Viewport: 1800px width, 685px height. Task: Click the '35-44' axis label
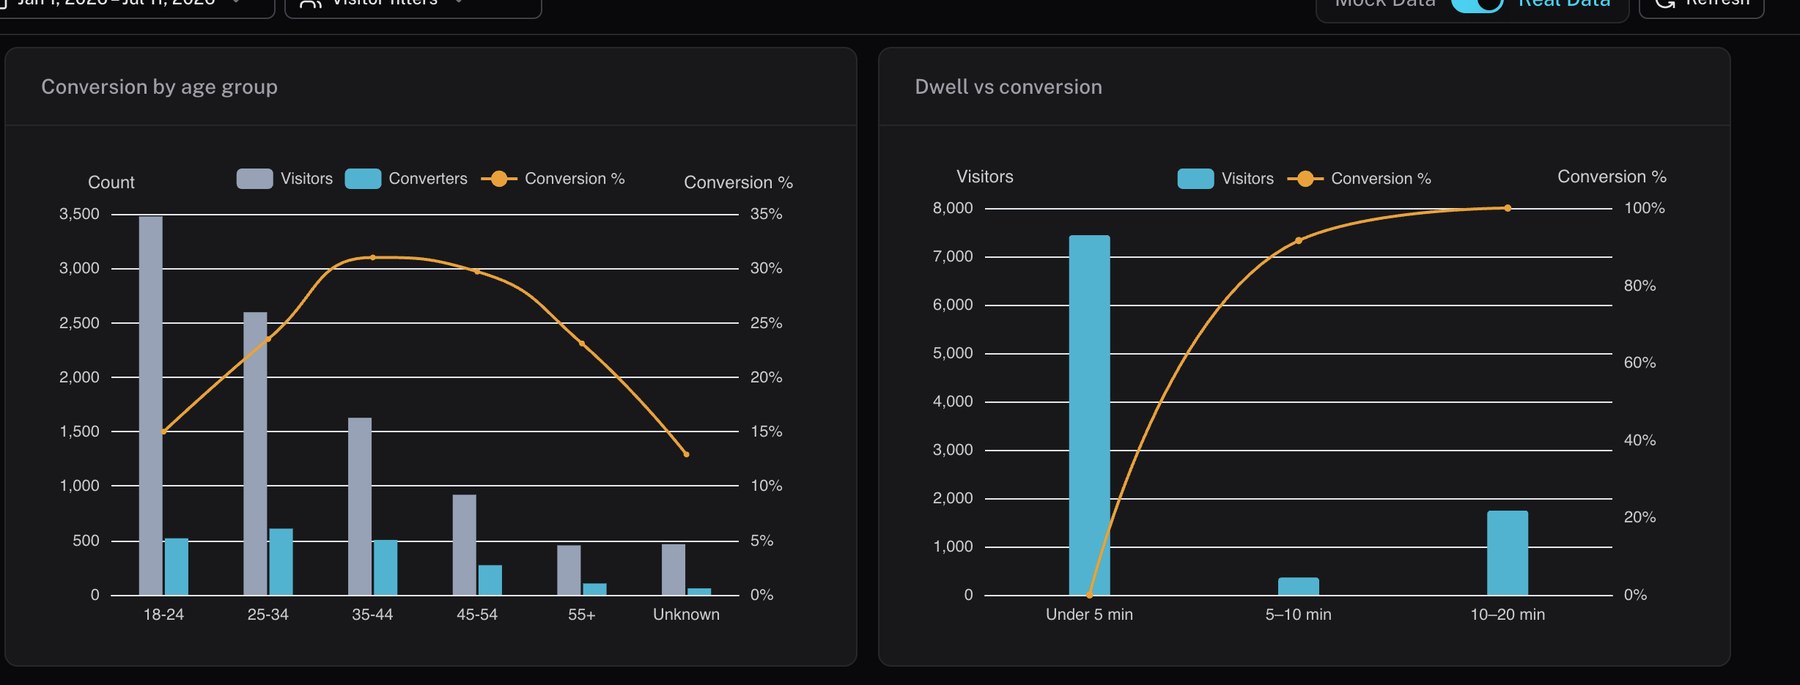[x=372, y=614]
